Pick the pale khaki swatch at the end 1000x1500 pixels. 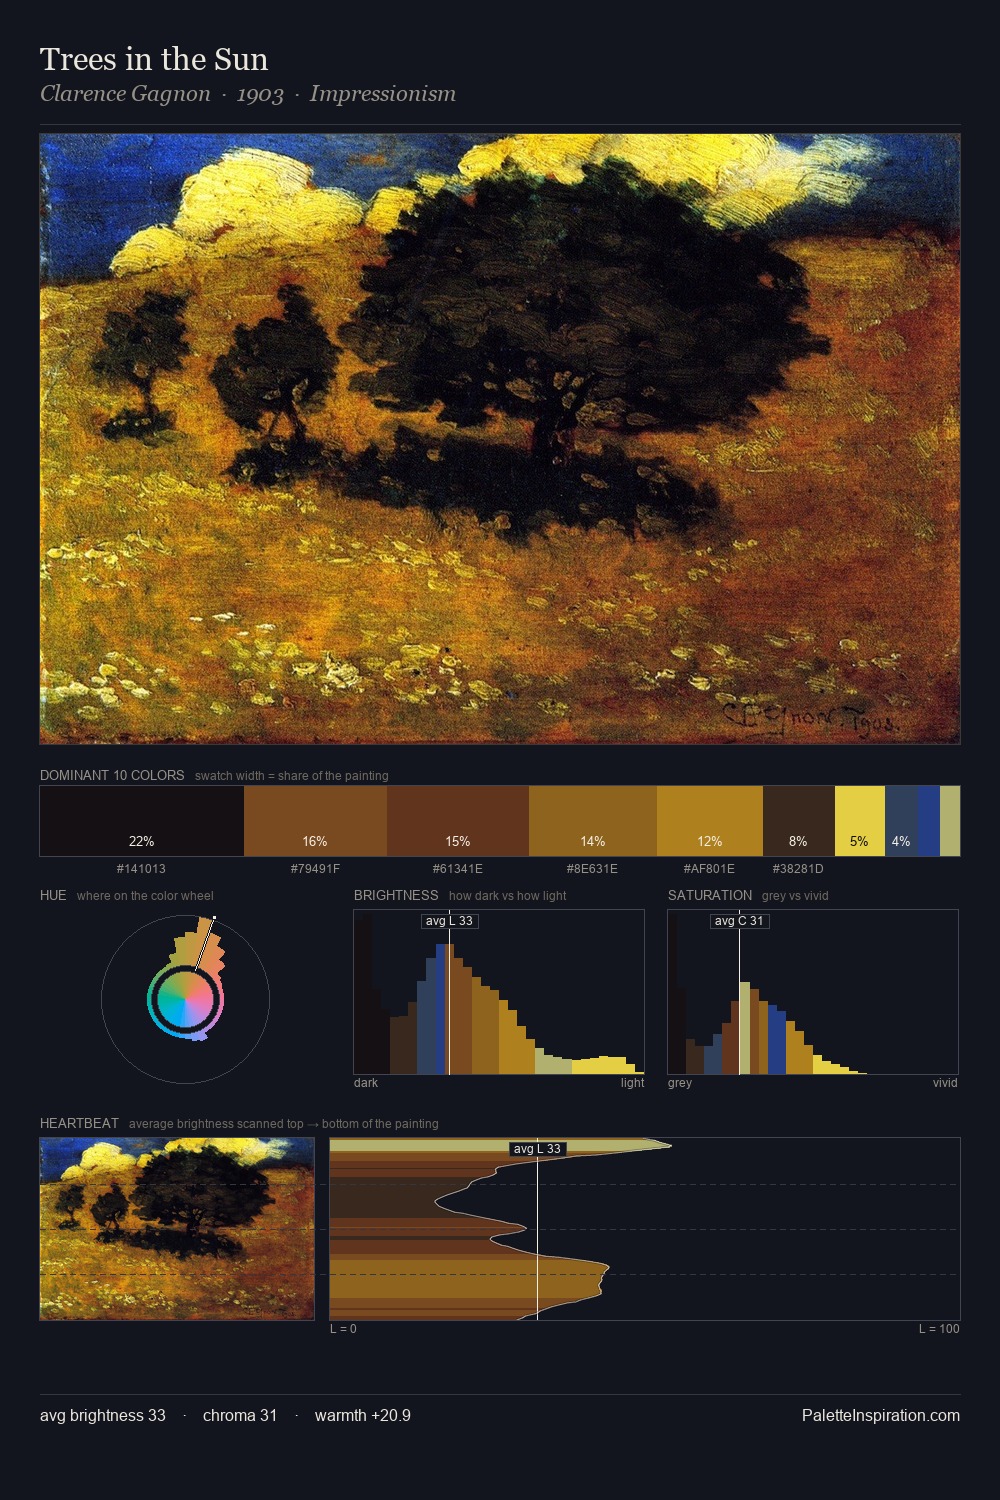tap(950, 821)
